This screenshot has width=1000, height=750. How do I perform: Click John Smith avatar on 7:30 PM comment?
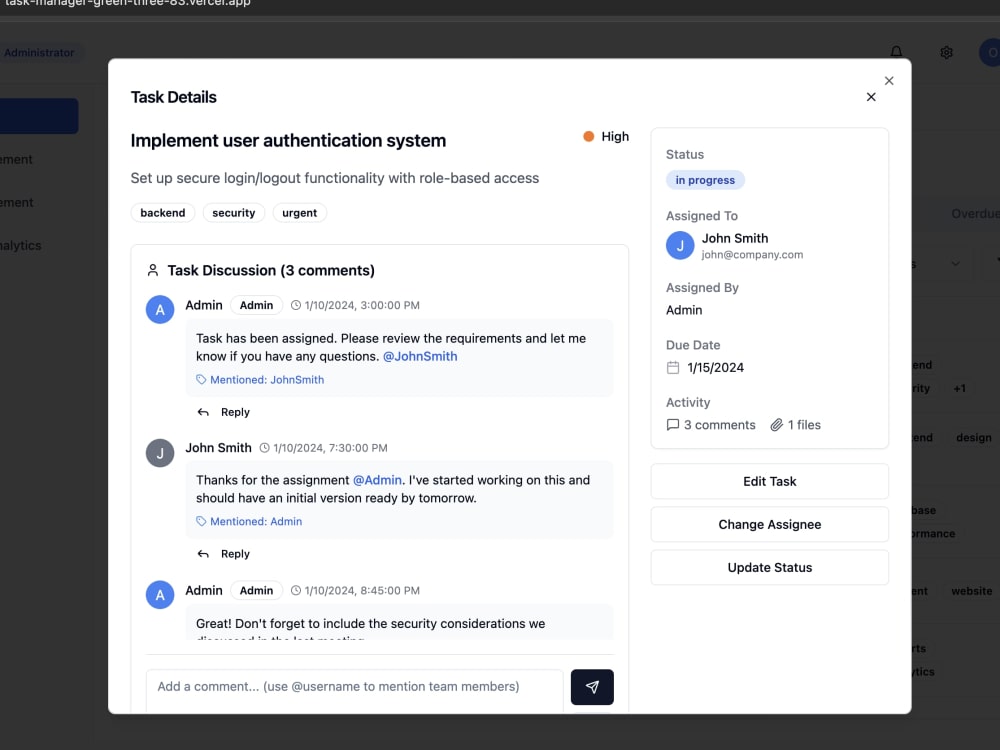click(160, 453)
